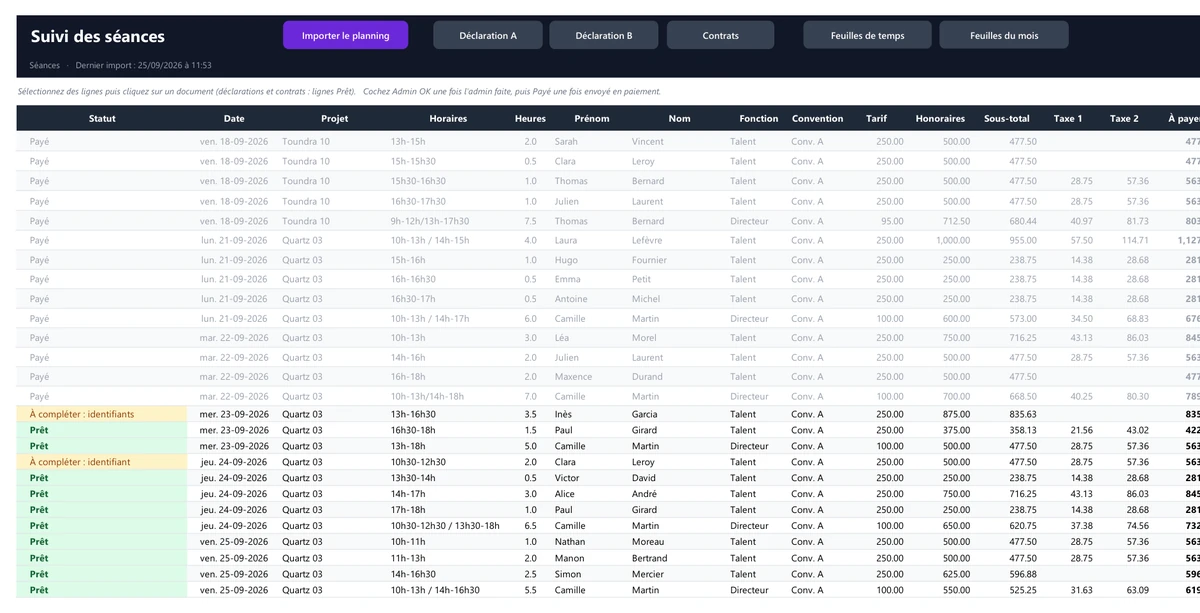Click the surname "Mercier"

648,574
